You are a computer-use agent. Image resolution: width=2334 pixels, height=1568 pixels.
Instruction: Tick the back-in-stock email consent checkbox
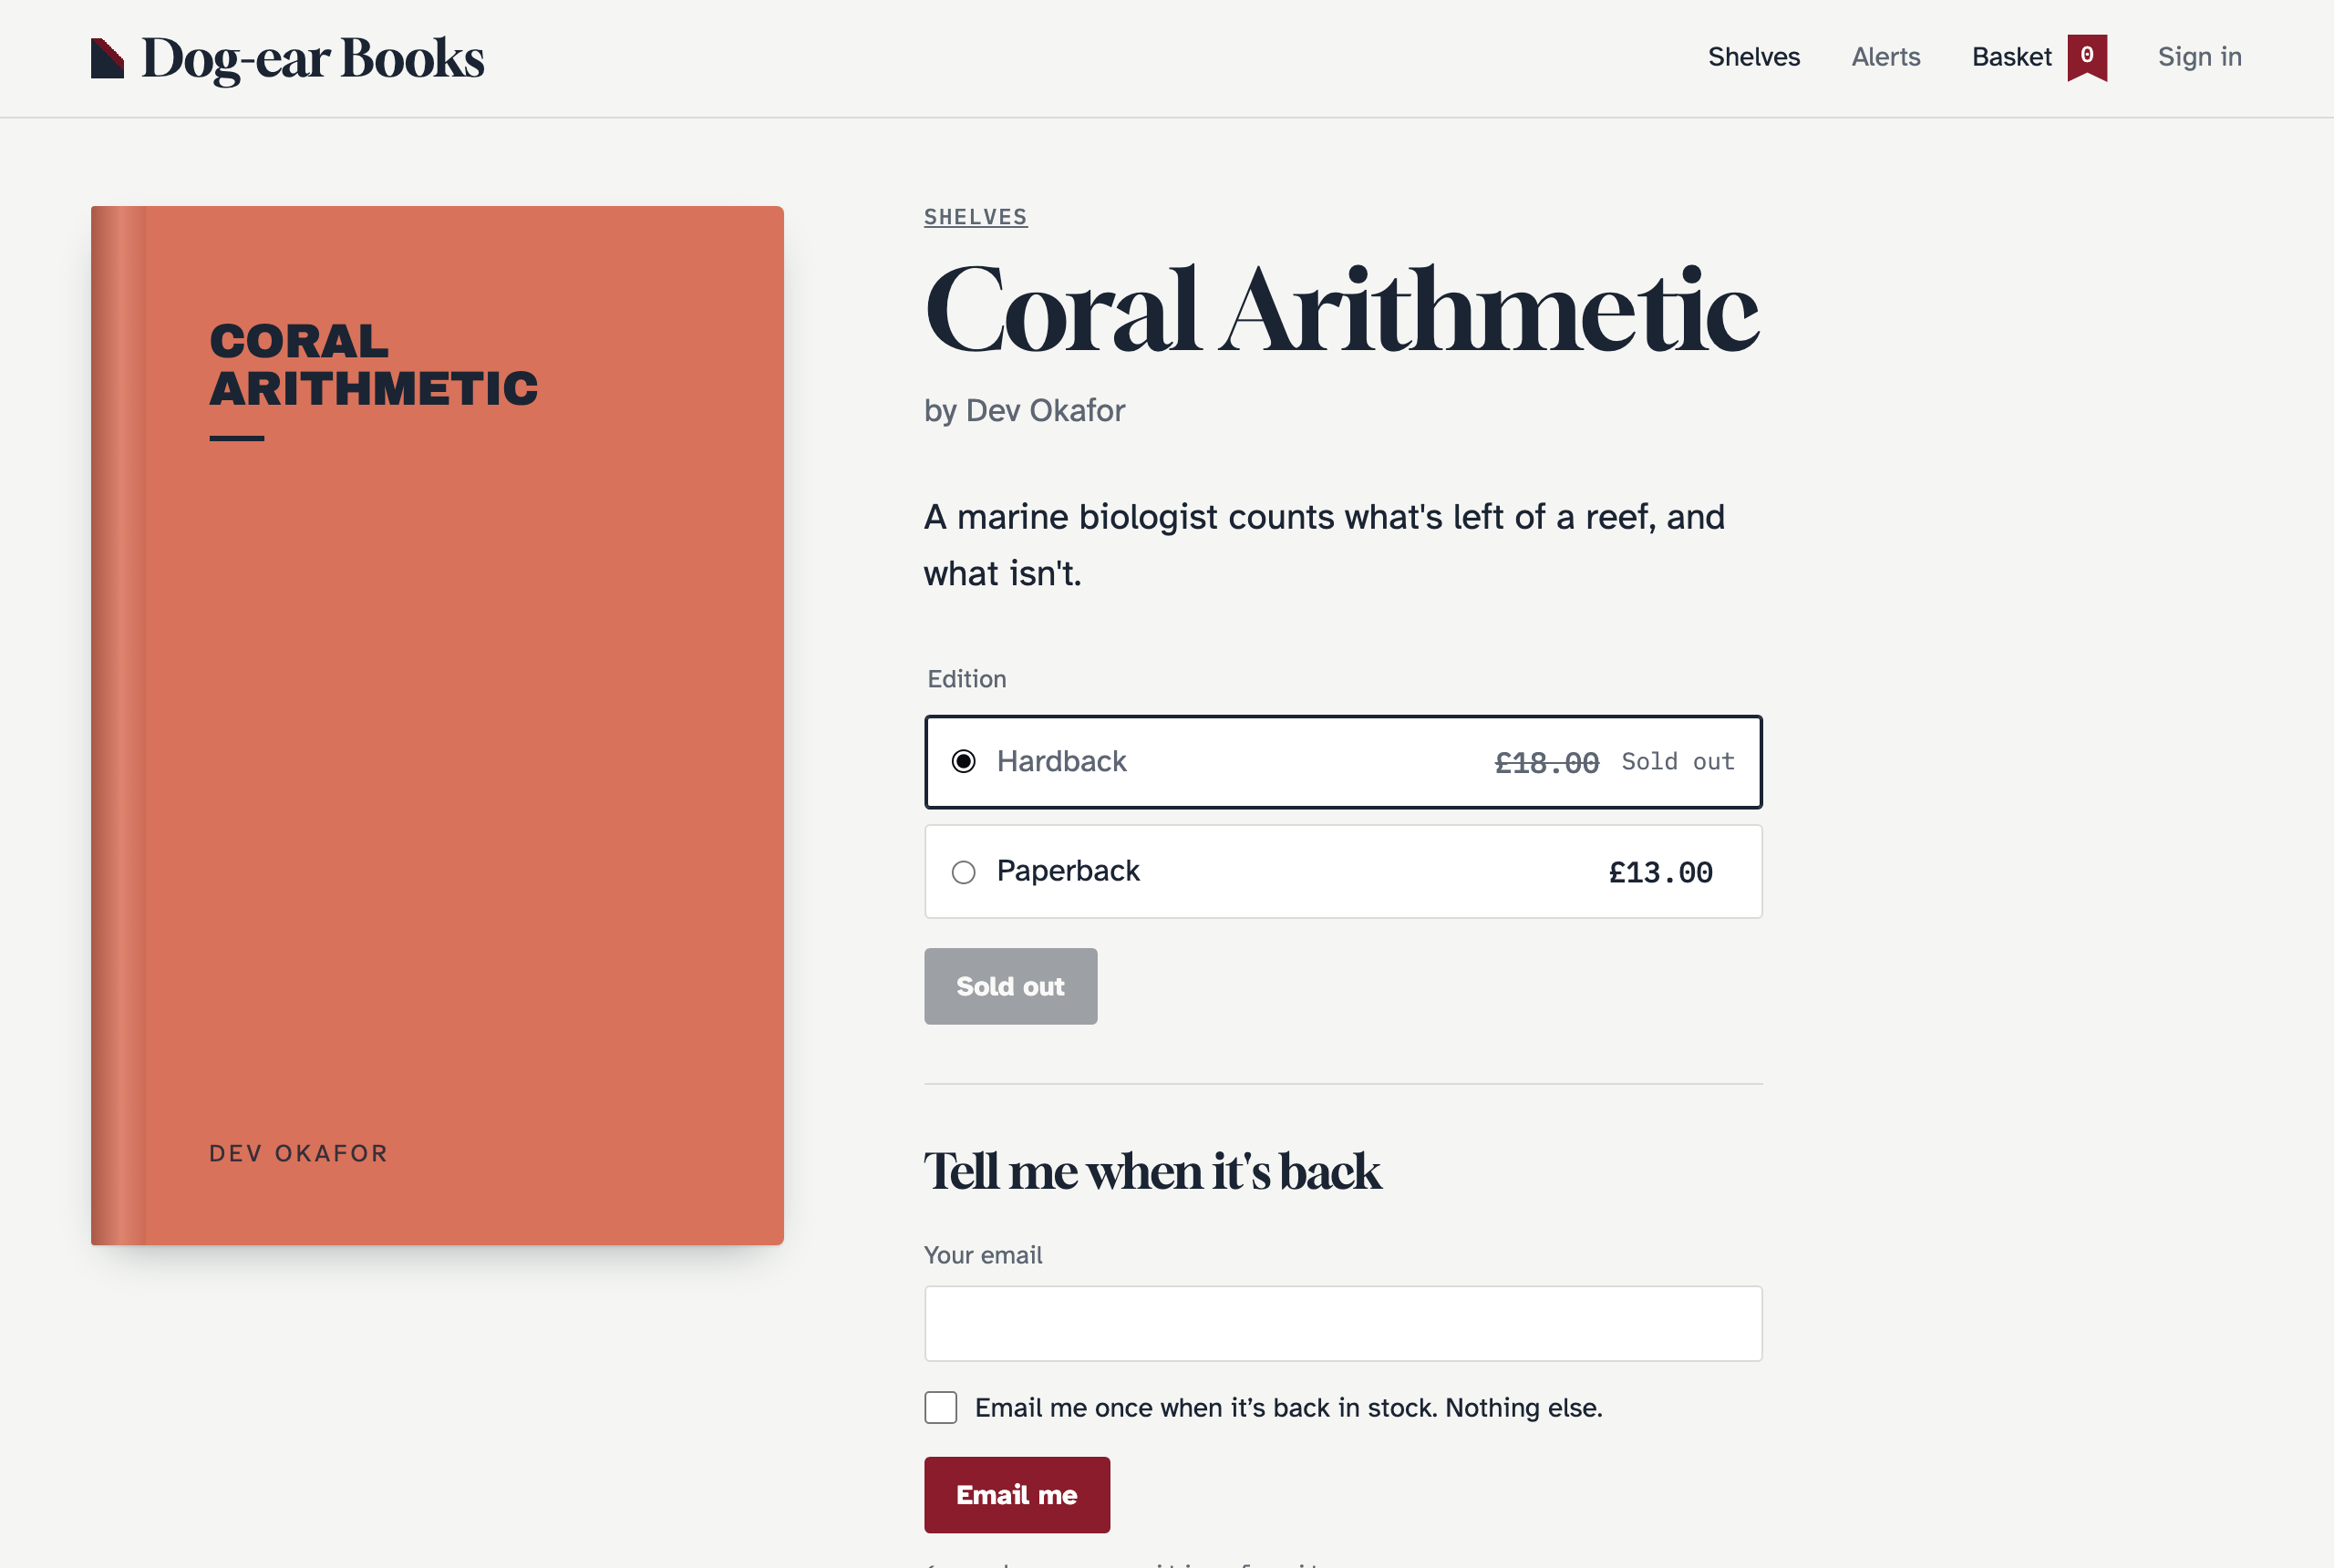pyautogui.click(x=940, y=1407)
